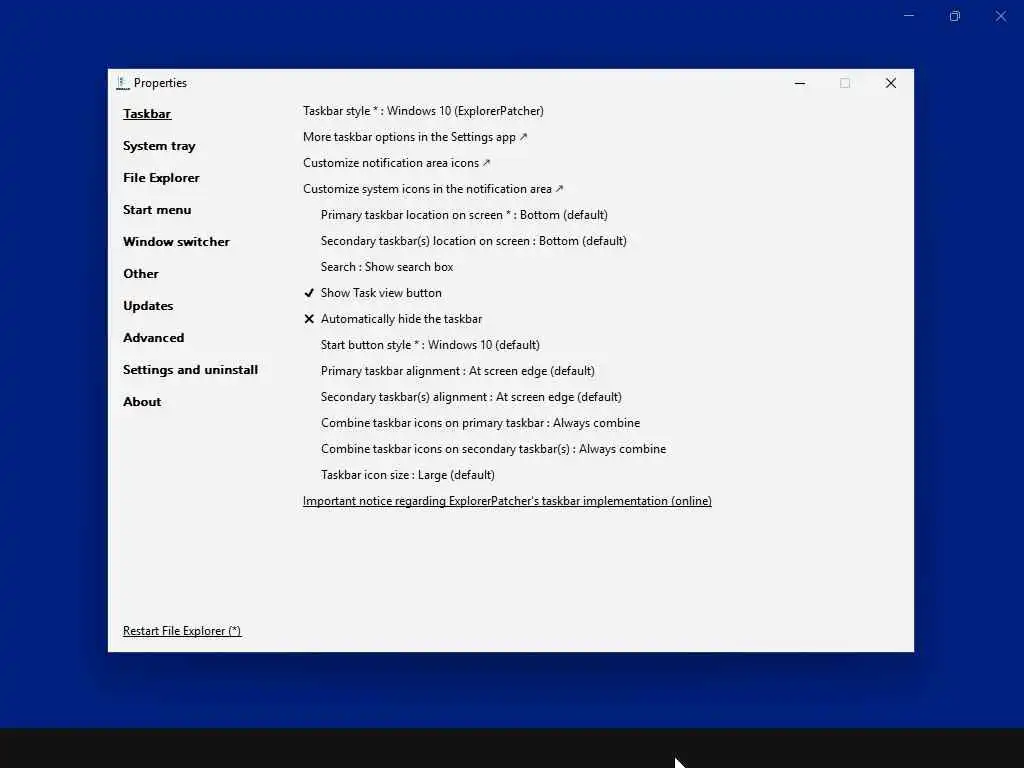Change Combine icons on secondary taskbar(s)
Screen dimensions: 1024x768
click(x=493, y=449)
